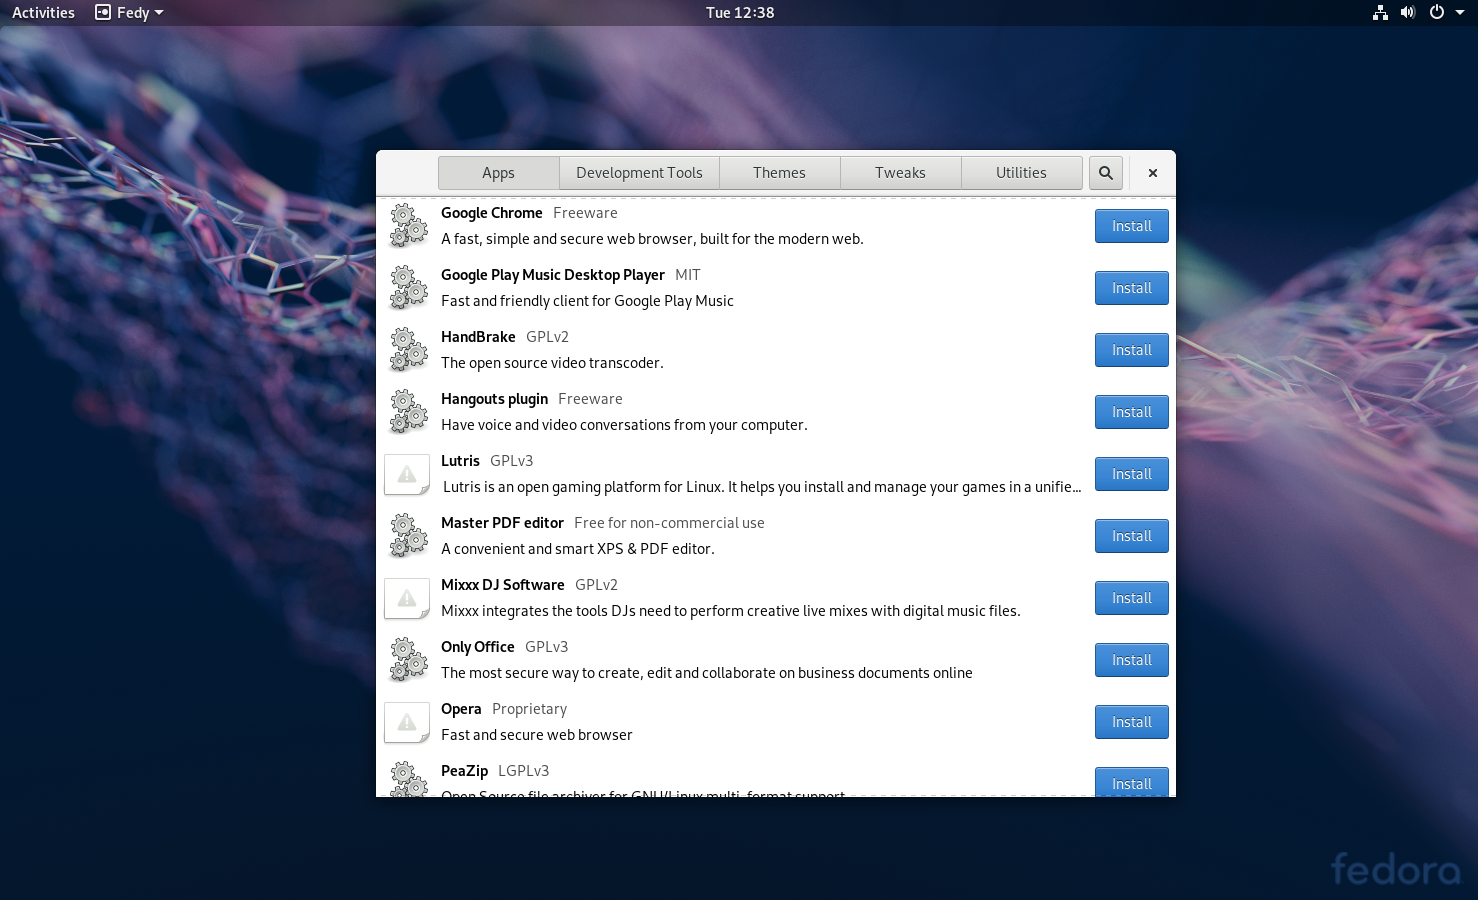Install Google Chrome
The height and width of the screenshot is (900, 1478).
[x=1132, y=226]
